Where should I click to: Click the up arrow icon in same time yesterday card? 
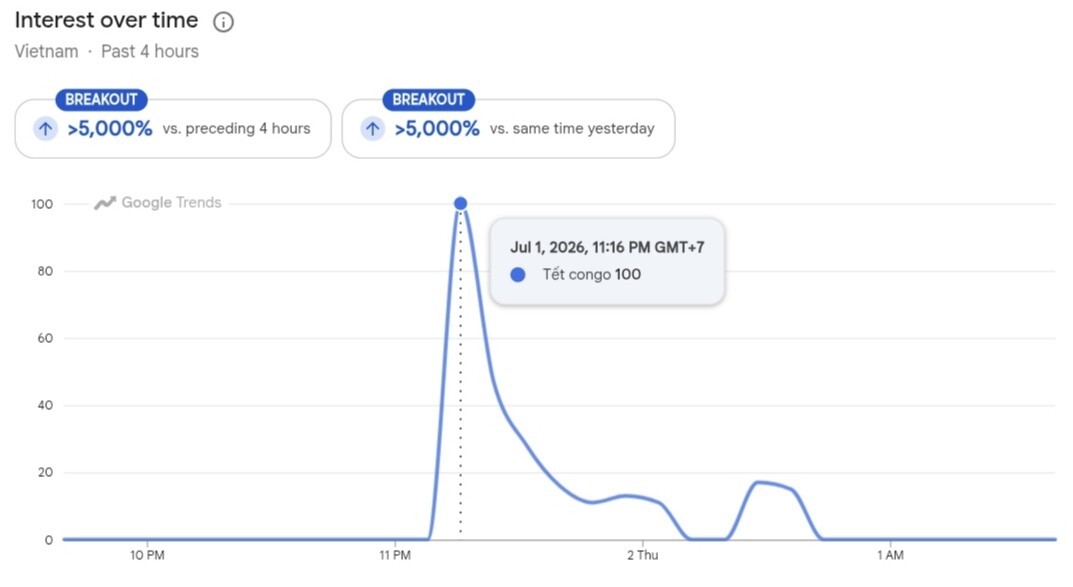coord(372,128)
